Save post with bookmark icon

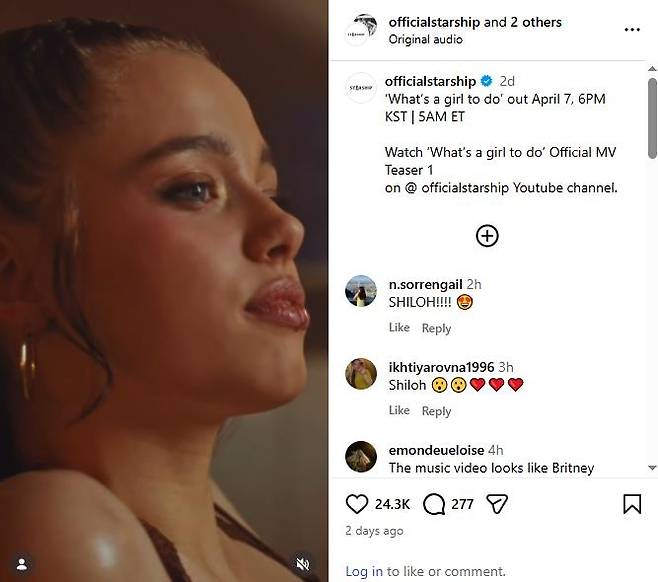click(x=632, y=504)
